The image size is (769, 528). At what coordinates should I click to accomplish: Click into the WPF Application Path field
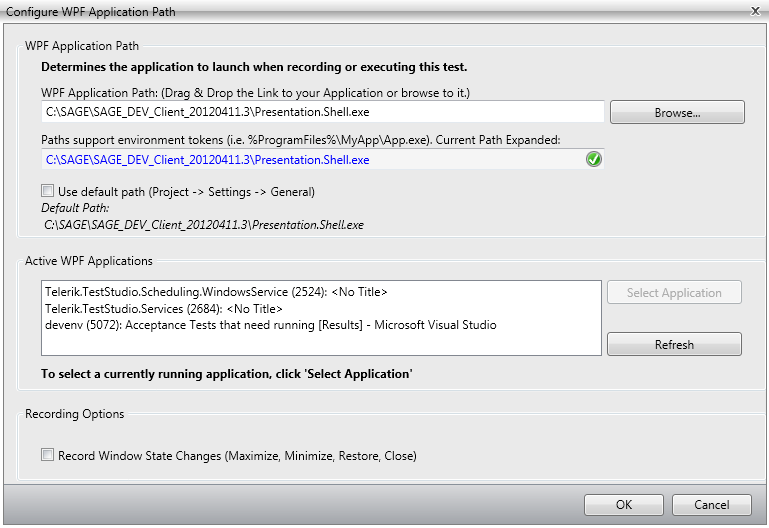pos(322,112)
